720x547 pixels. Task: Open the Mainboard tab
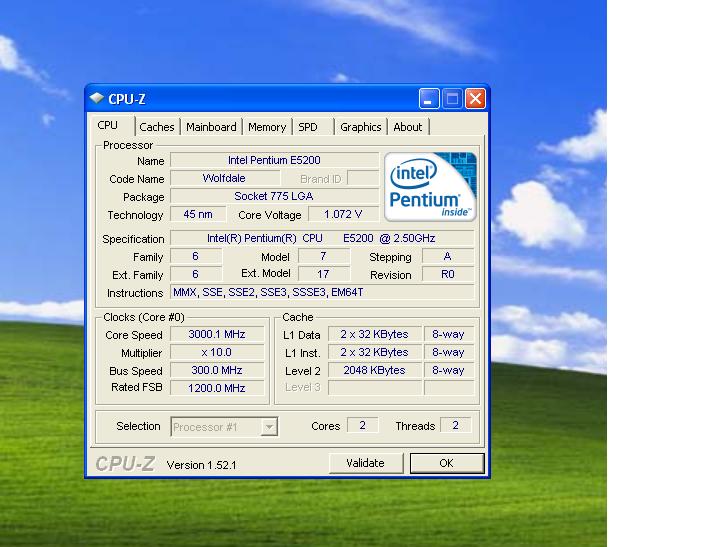click(x=211, y=127)
